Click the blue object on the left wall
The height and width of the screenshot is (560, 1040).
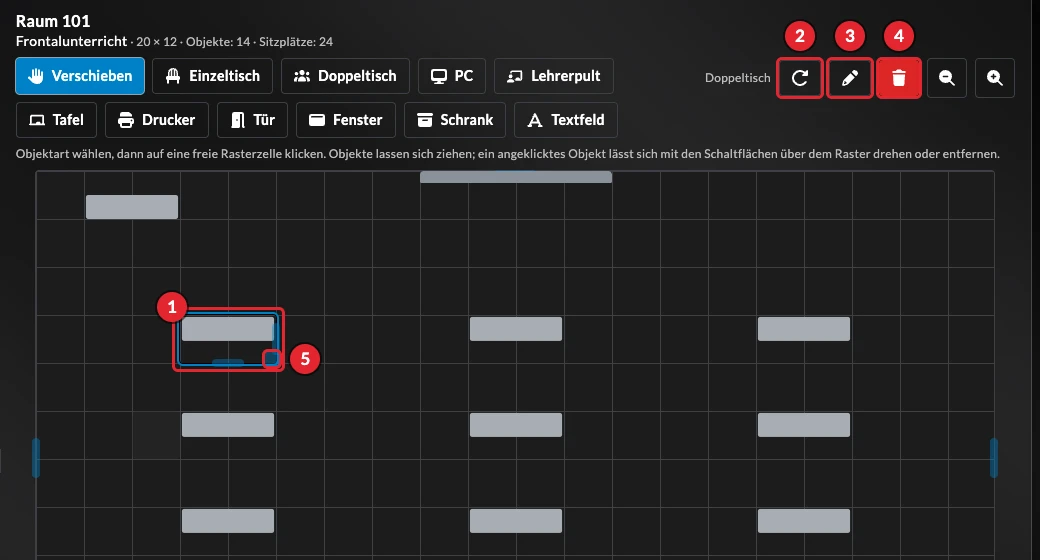pyautogui.click(x=36, y=458)
